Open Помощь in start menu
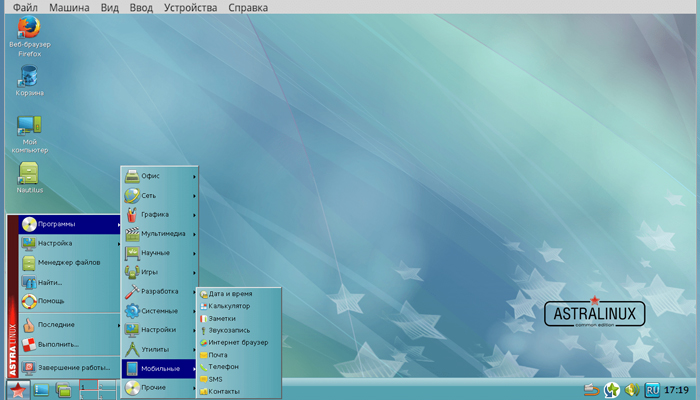The width and height of the screenshot is (700, 400). 70,301
